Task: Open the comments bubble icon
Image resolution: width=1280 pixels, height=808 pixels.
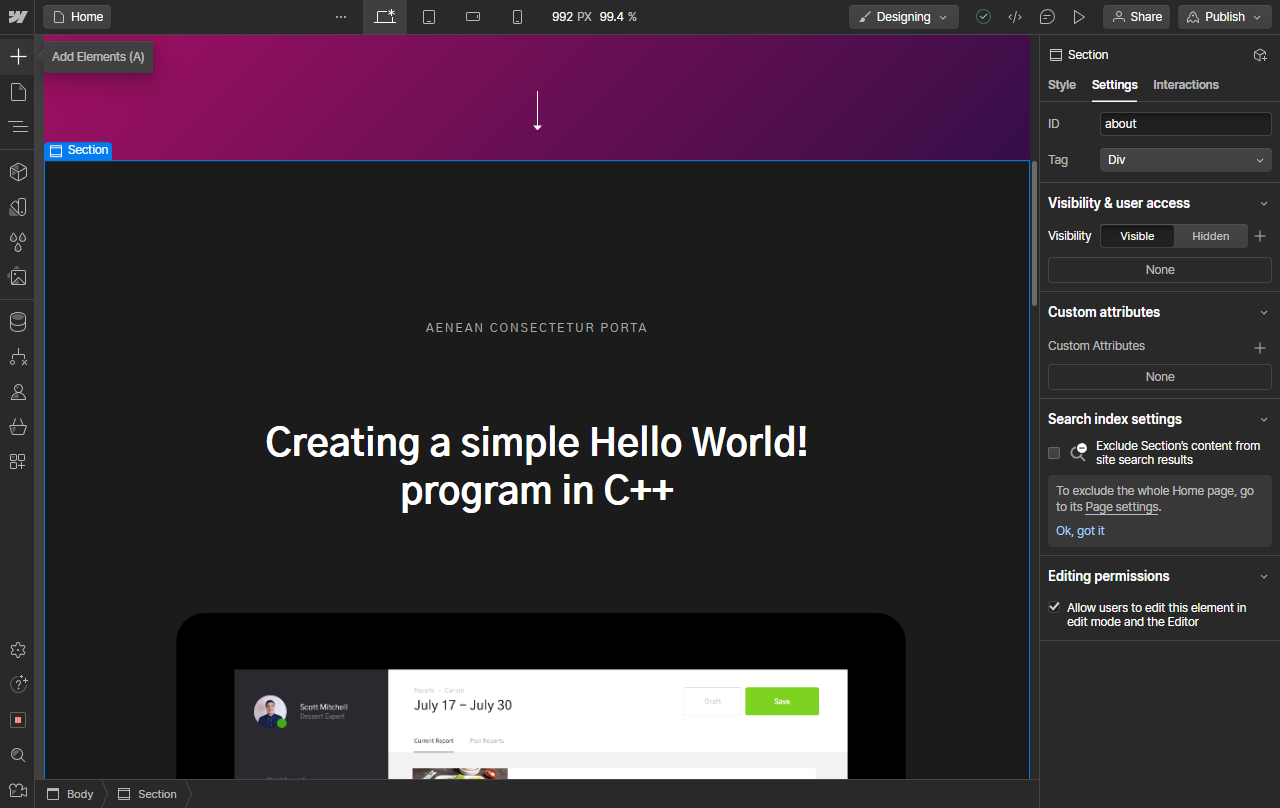Action: 1047,17
